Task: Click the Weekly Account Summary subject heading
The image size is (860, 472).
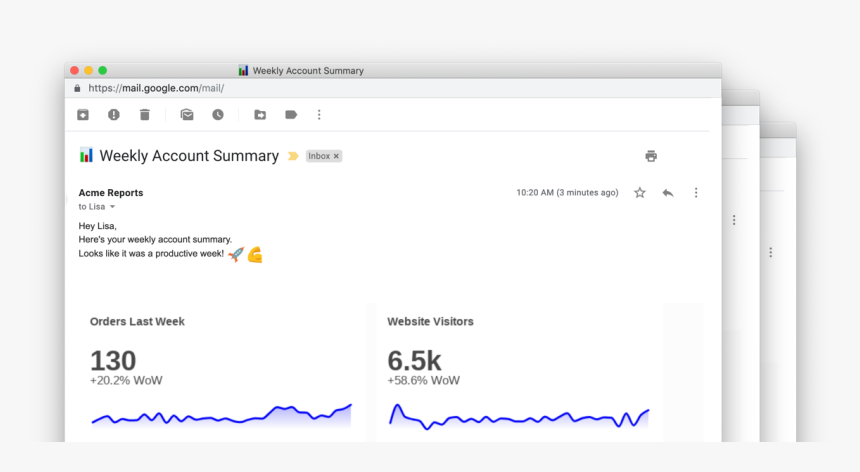Action: [189, 156]
